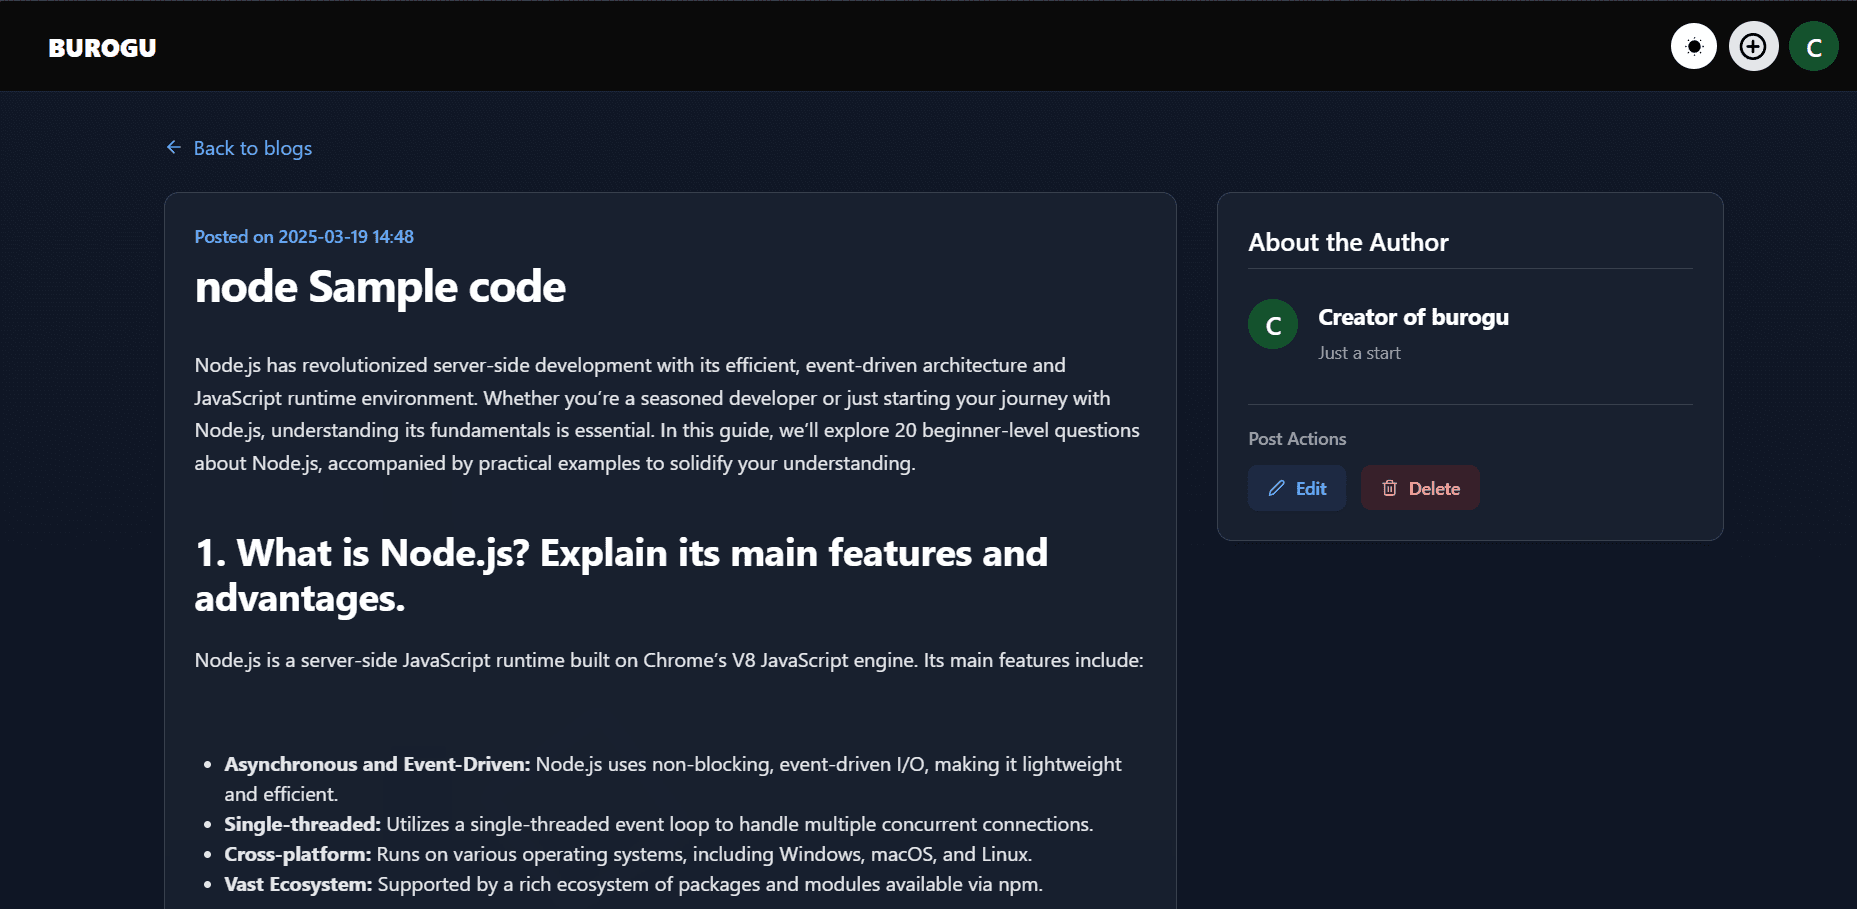Select the pencil icon inside Edit button
This screenshot has height=909, width=1857.
pyautogui.click(x=1276, y=488)
